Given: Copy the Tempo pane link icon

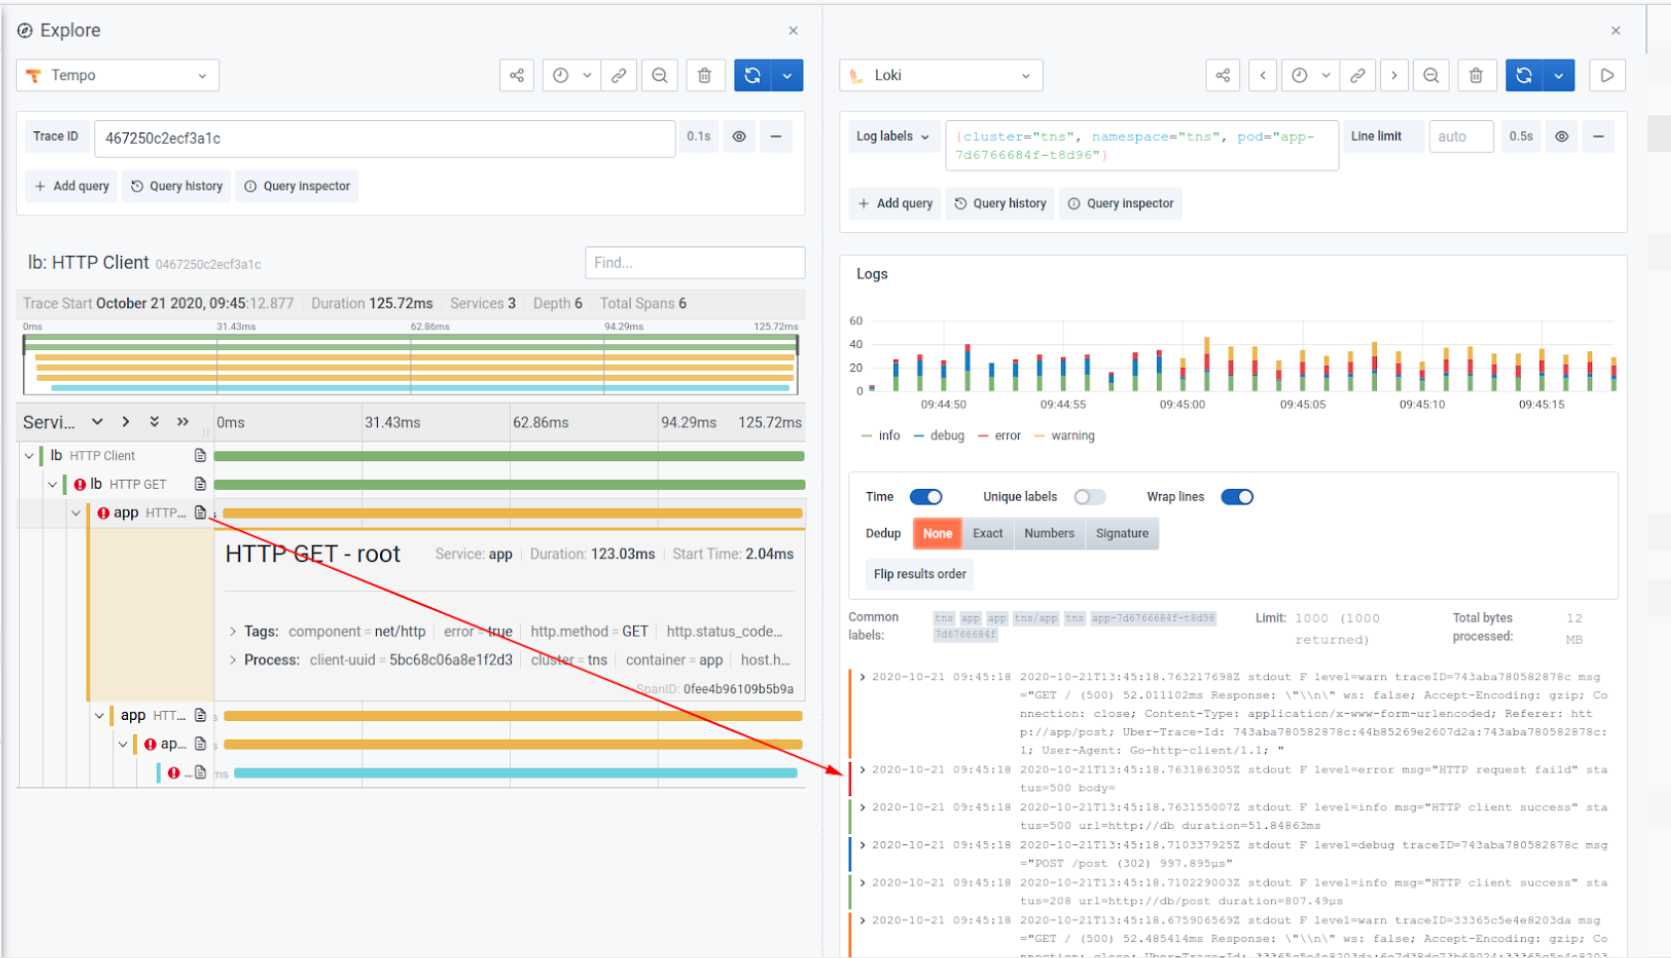Looking at the screenshot, I should [619, 75].
